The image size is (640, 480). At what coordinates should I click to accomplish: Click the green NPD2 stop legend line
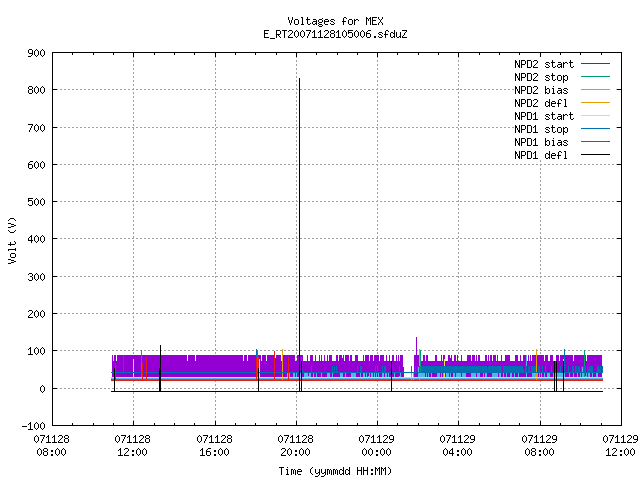pos(596,77)
